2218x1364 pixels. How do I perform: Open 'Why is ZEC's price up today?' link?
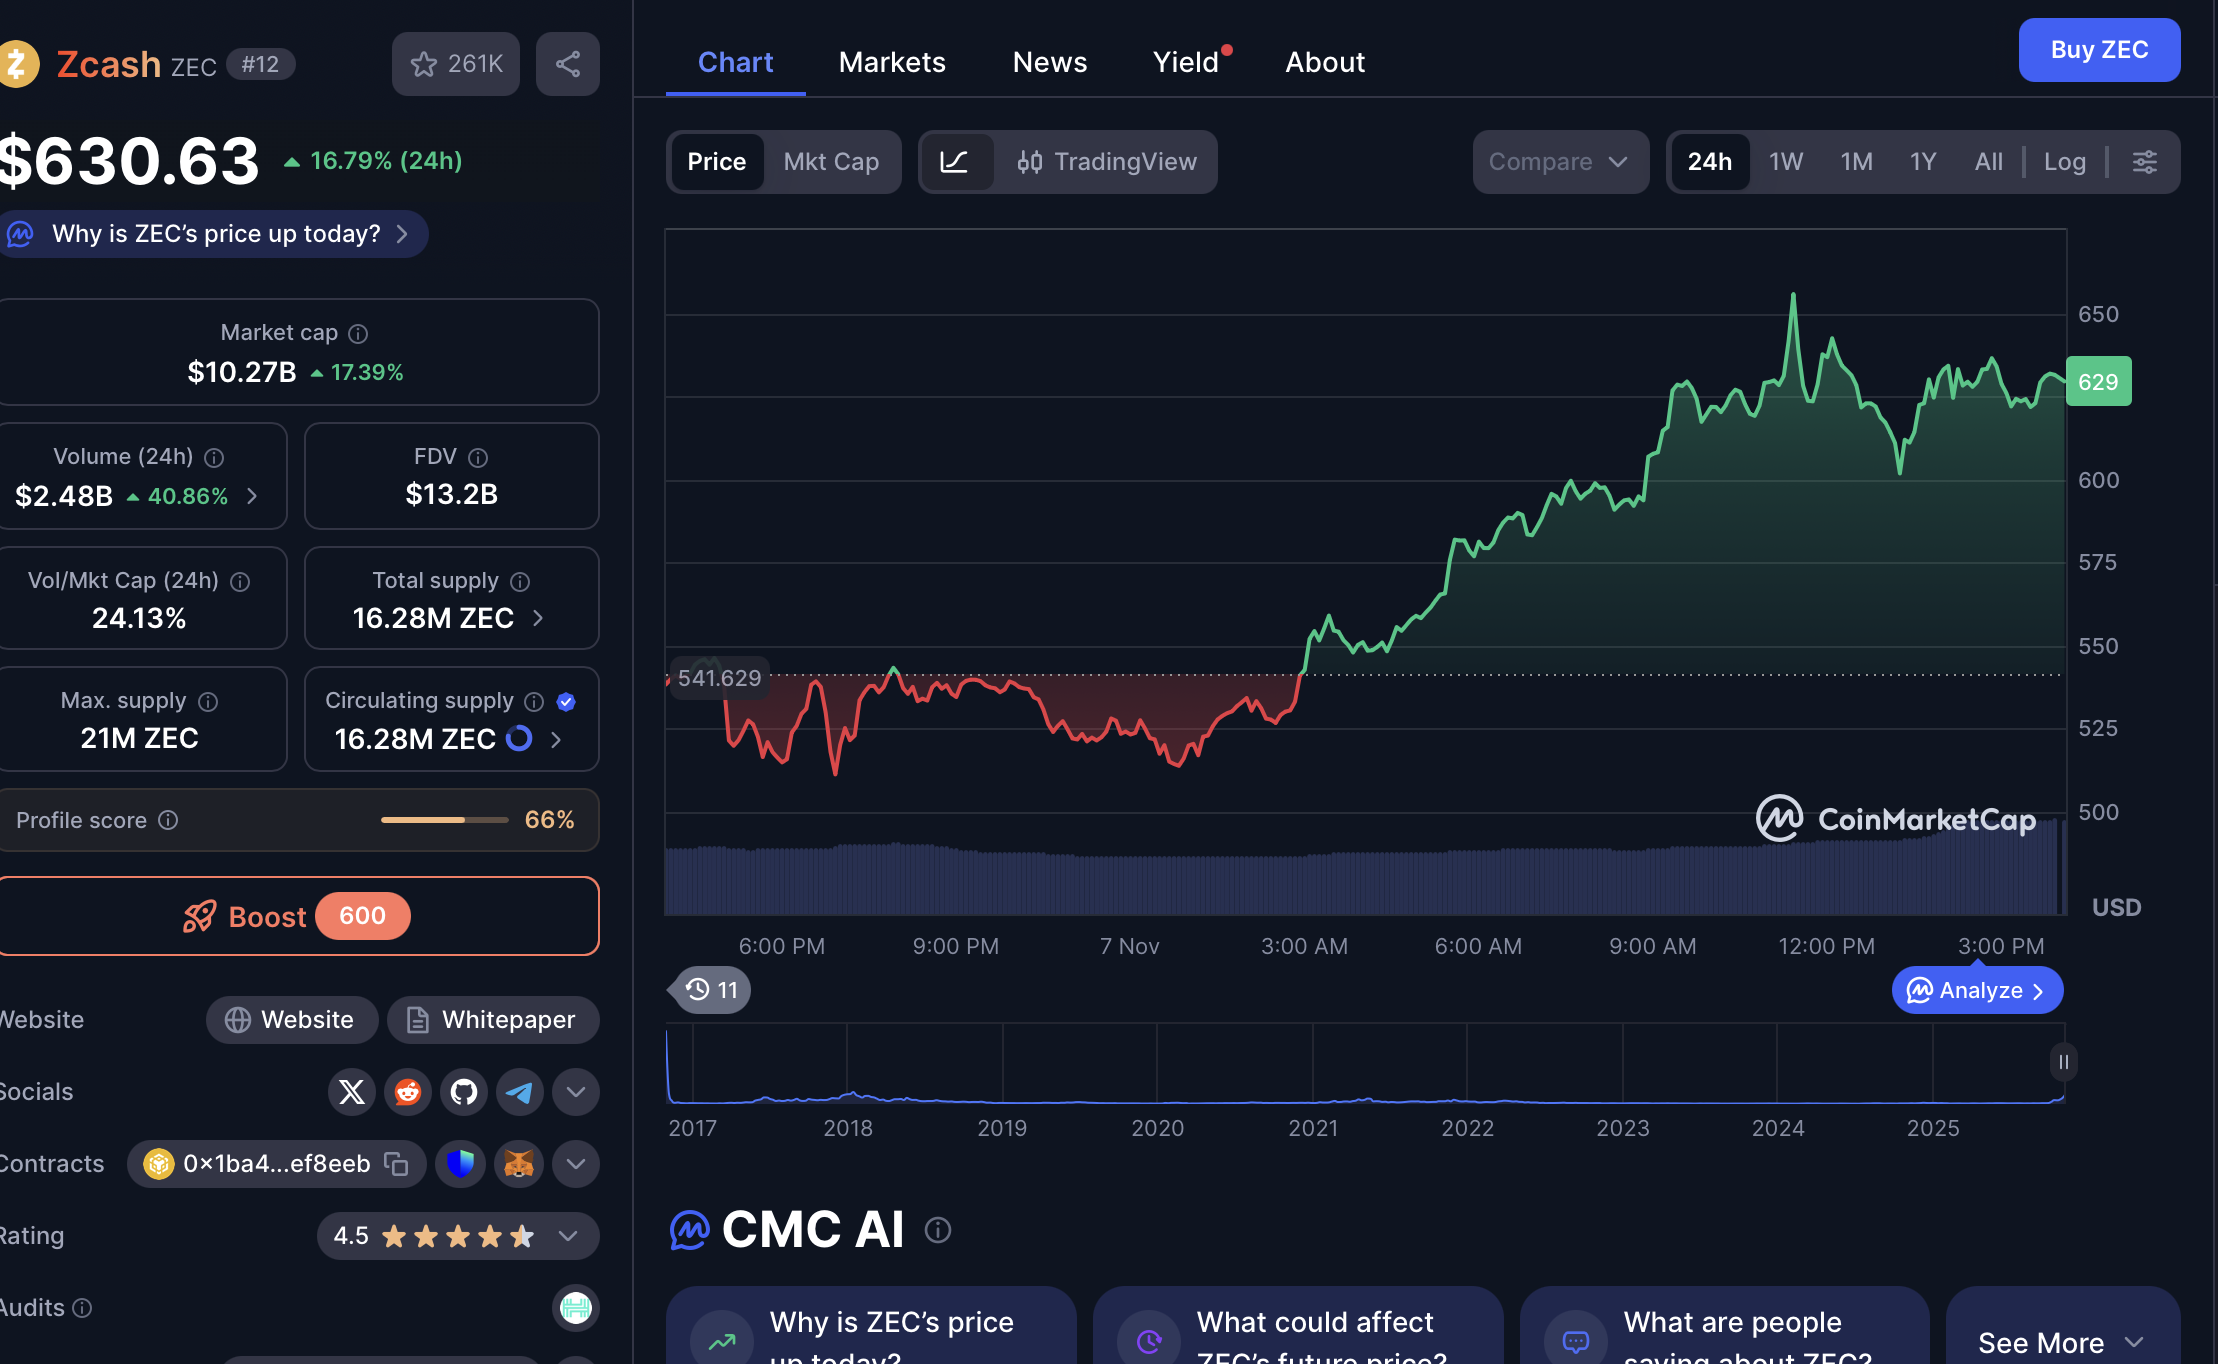click(x=214, y=233)
